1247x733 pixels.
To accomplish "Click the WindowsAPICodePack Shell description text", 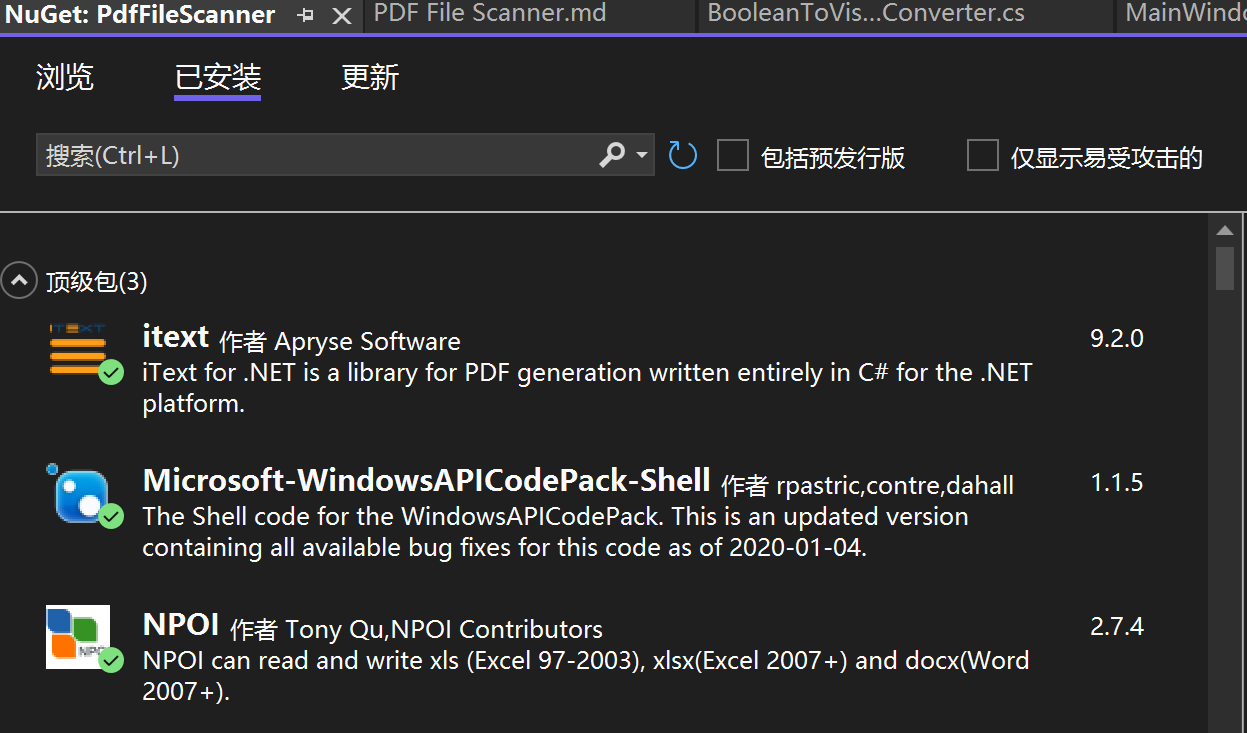I will coord(555,532).
